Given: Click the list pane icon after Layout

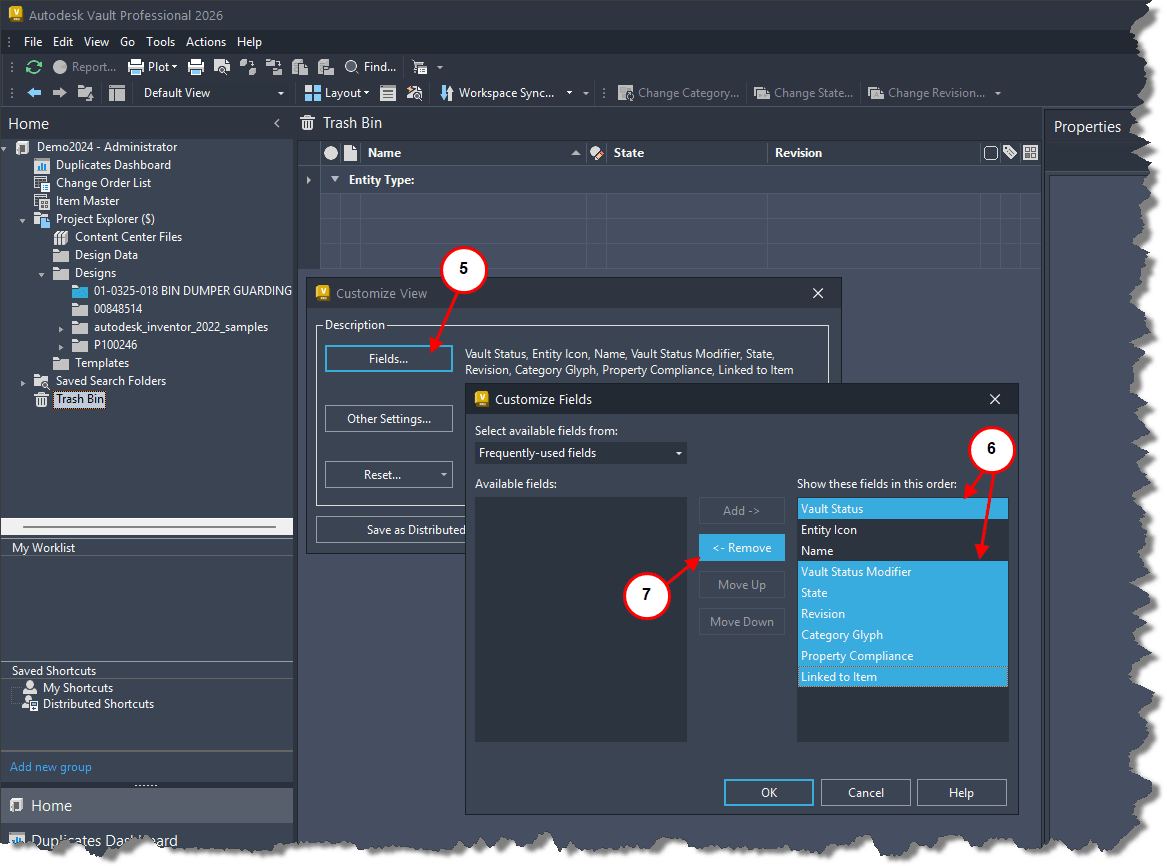Looking at the screenshot, I should [x=388, y=93].
